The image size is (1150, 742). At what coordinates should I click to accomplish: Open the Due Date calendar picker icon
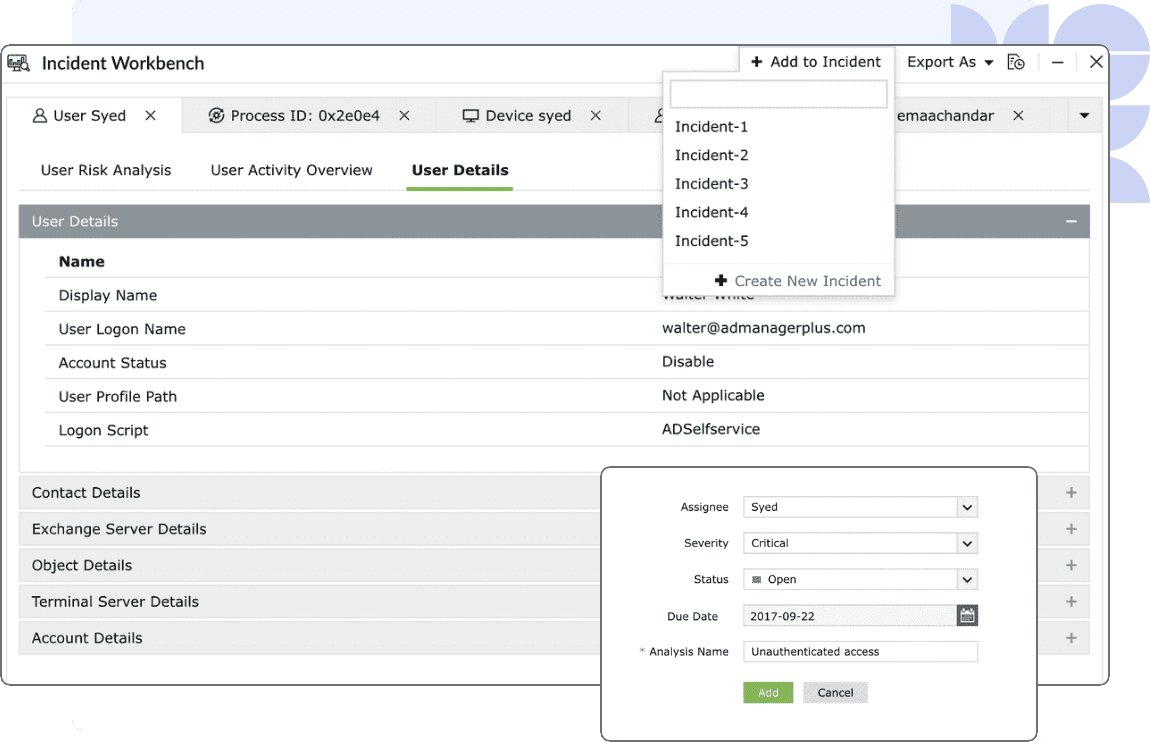(x=966, y=615)
